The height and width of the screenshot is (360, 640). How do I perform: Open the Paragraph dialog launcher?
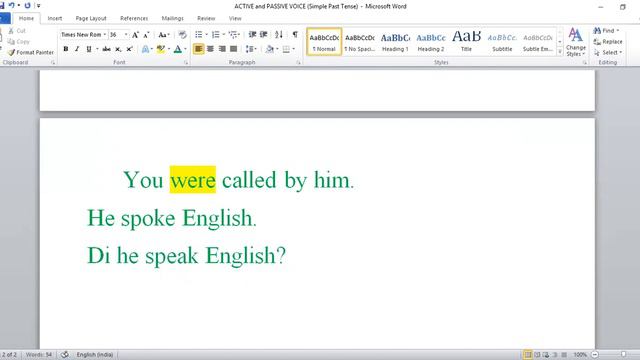(x=298, y=62)
